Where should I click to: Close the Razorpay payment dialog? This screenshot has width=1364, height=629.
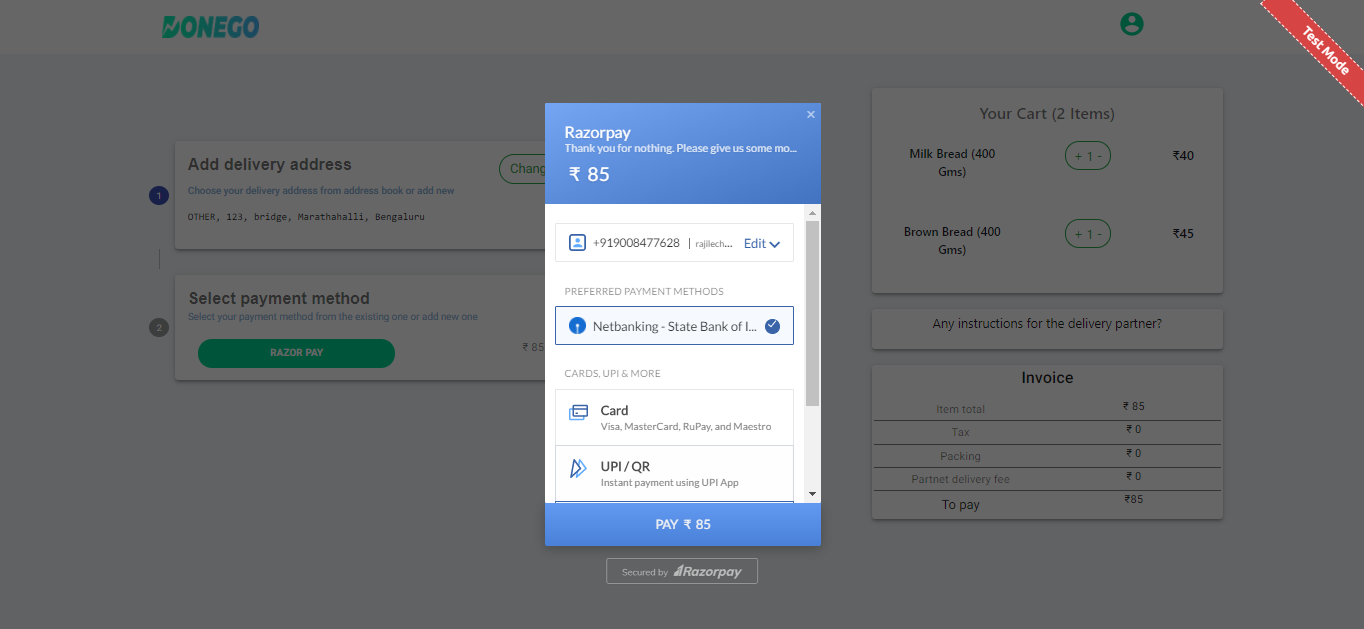coord(811,114)
